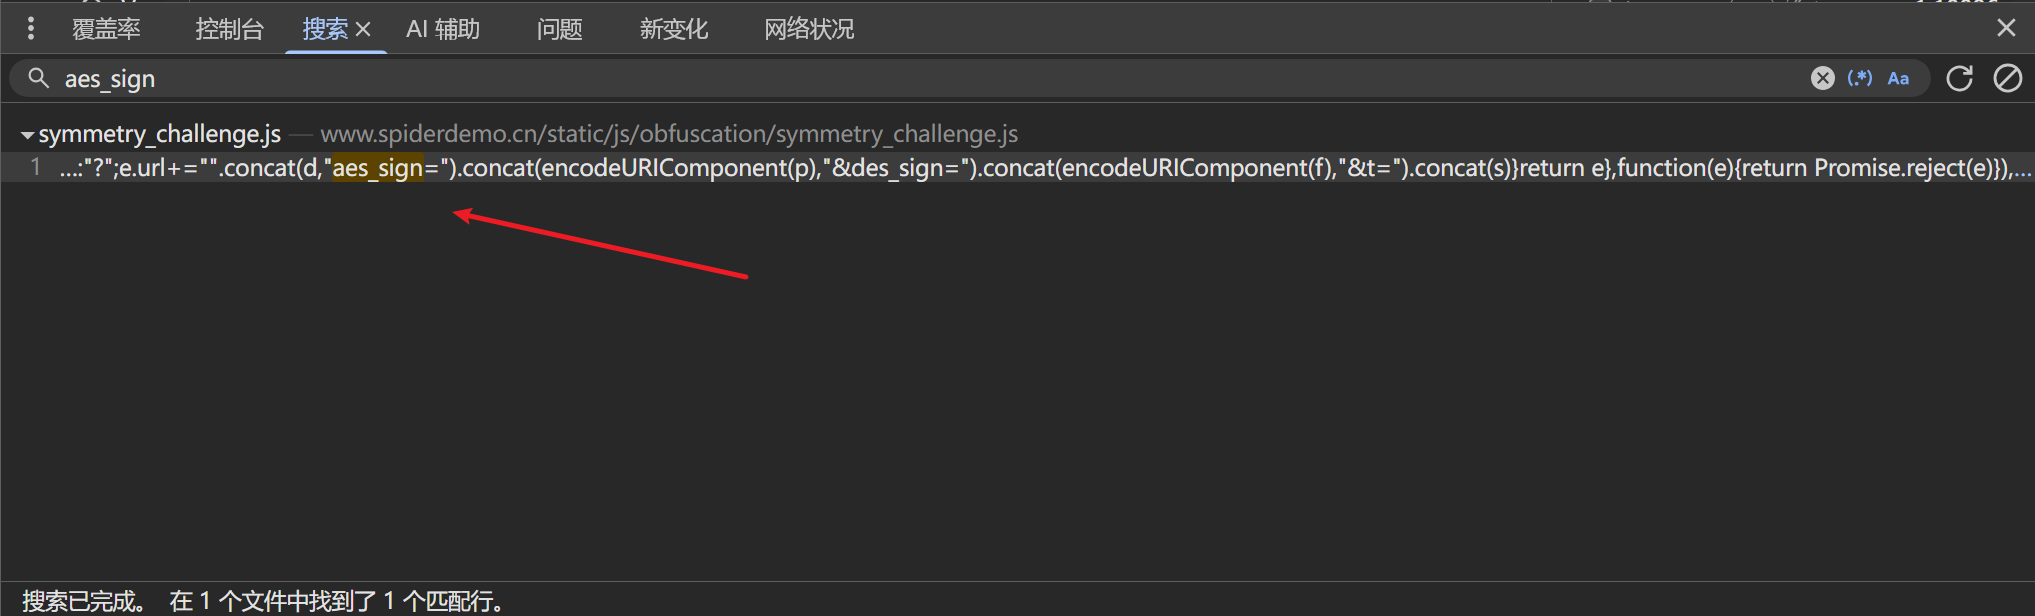Select the 搜索 tab

coord(324,30)
